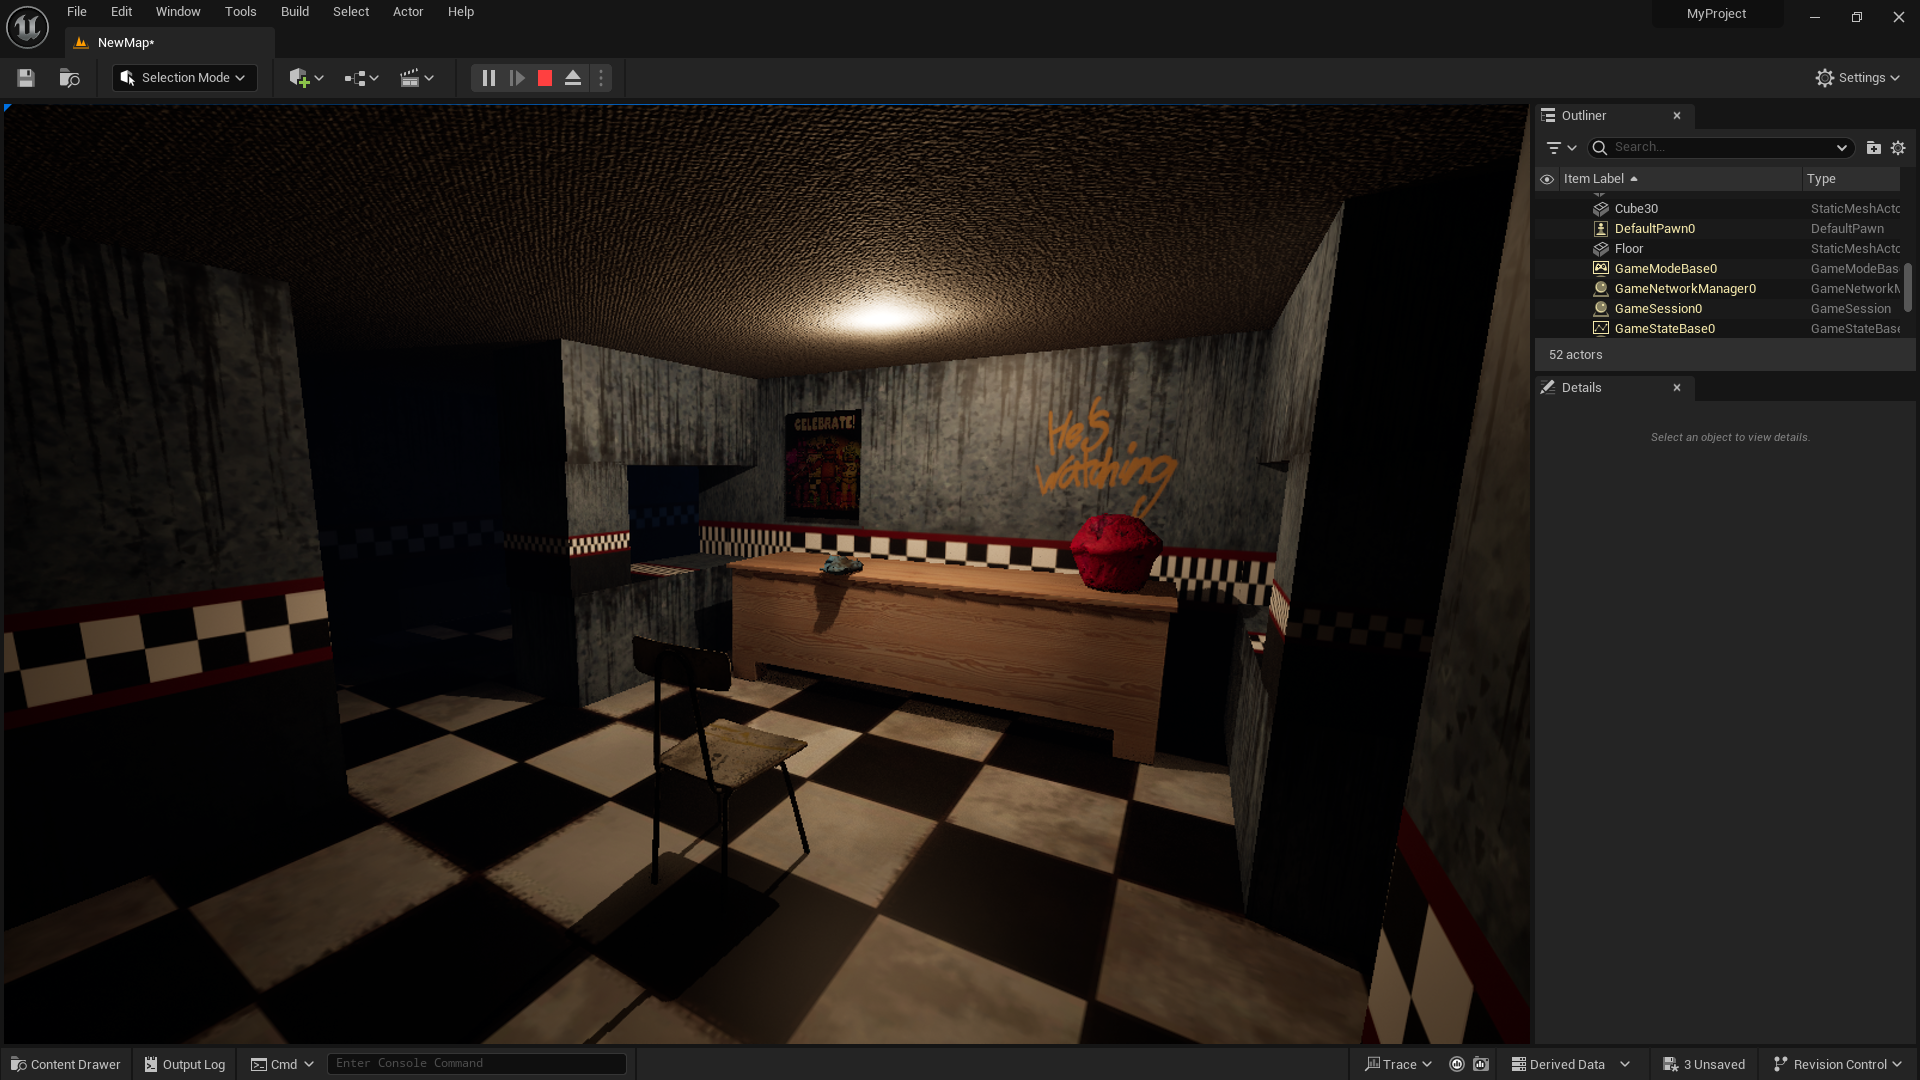Select DefaultPawn0 in the Outliner
This screenshot has height=1080, width=1920.
(1718, 229)
